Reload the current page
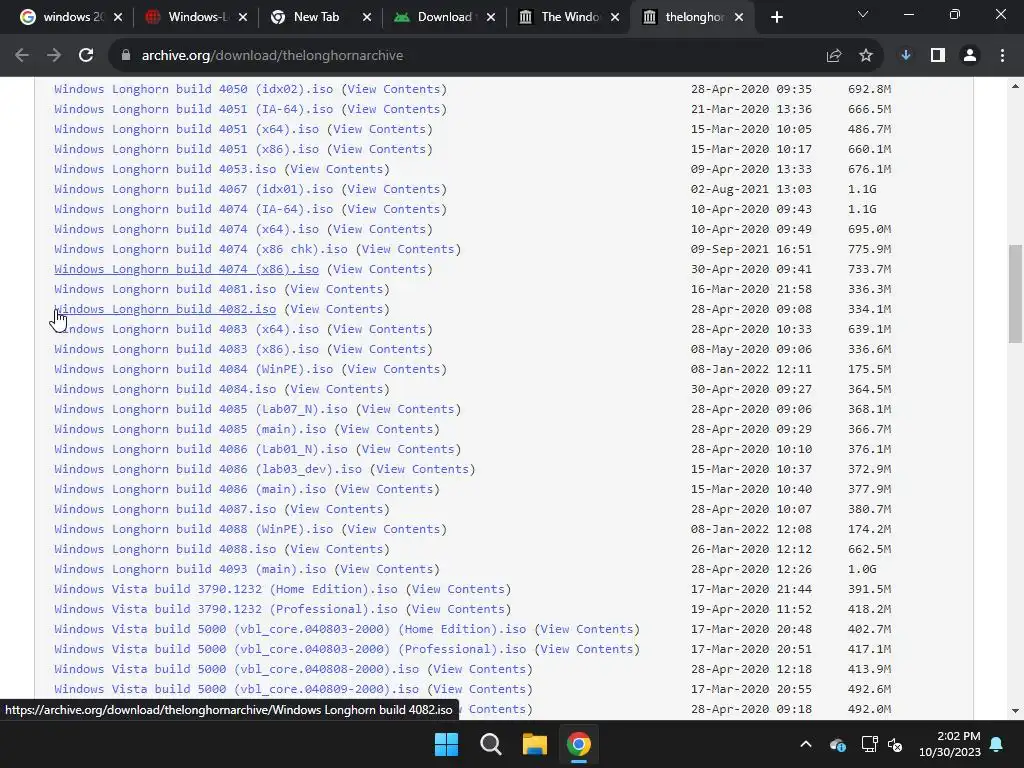The width and height of the screenshot is (1024, 768). coord(86,56)
